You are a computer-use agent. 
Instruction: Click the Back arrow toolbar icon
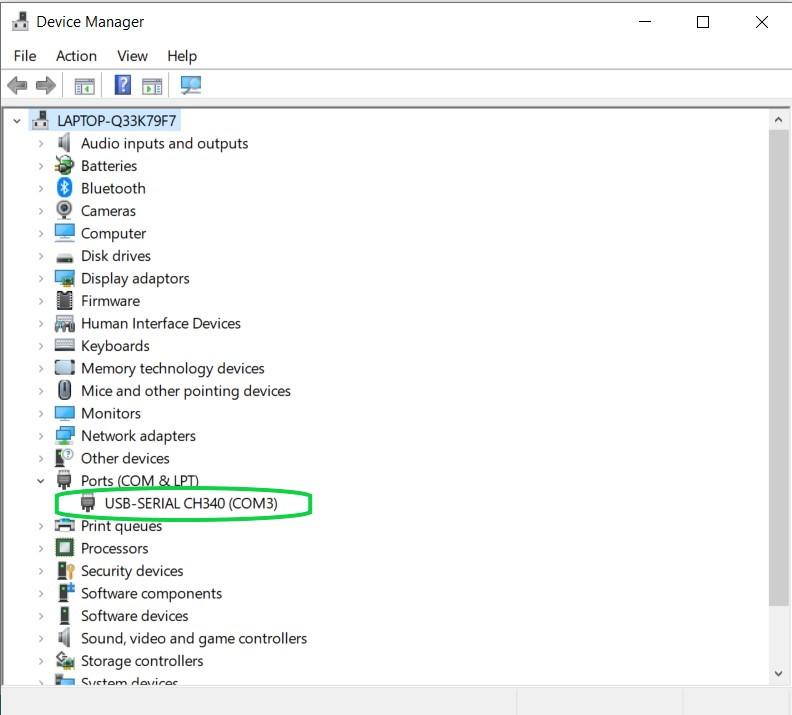click(17, 86)
